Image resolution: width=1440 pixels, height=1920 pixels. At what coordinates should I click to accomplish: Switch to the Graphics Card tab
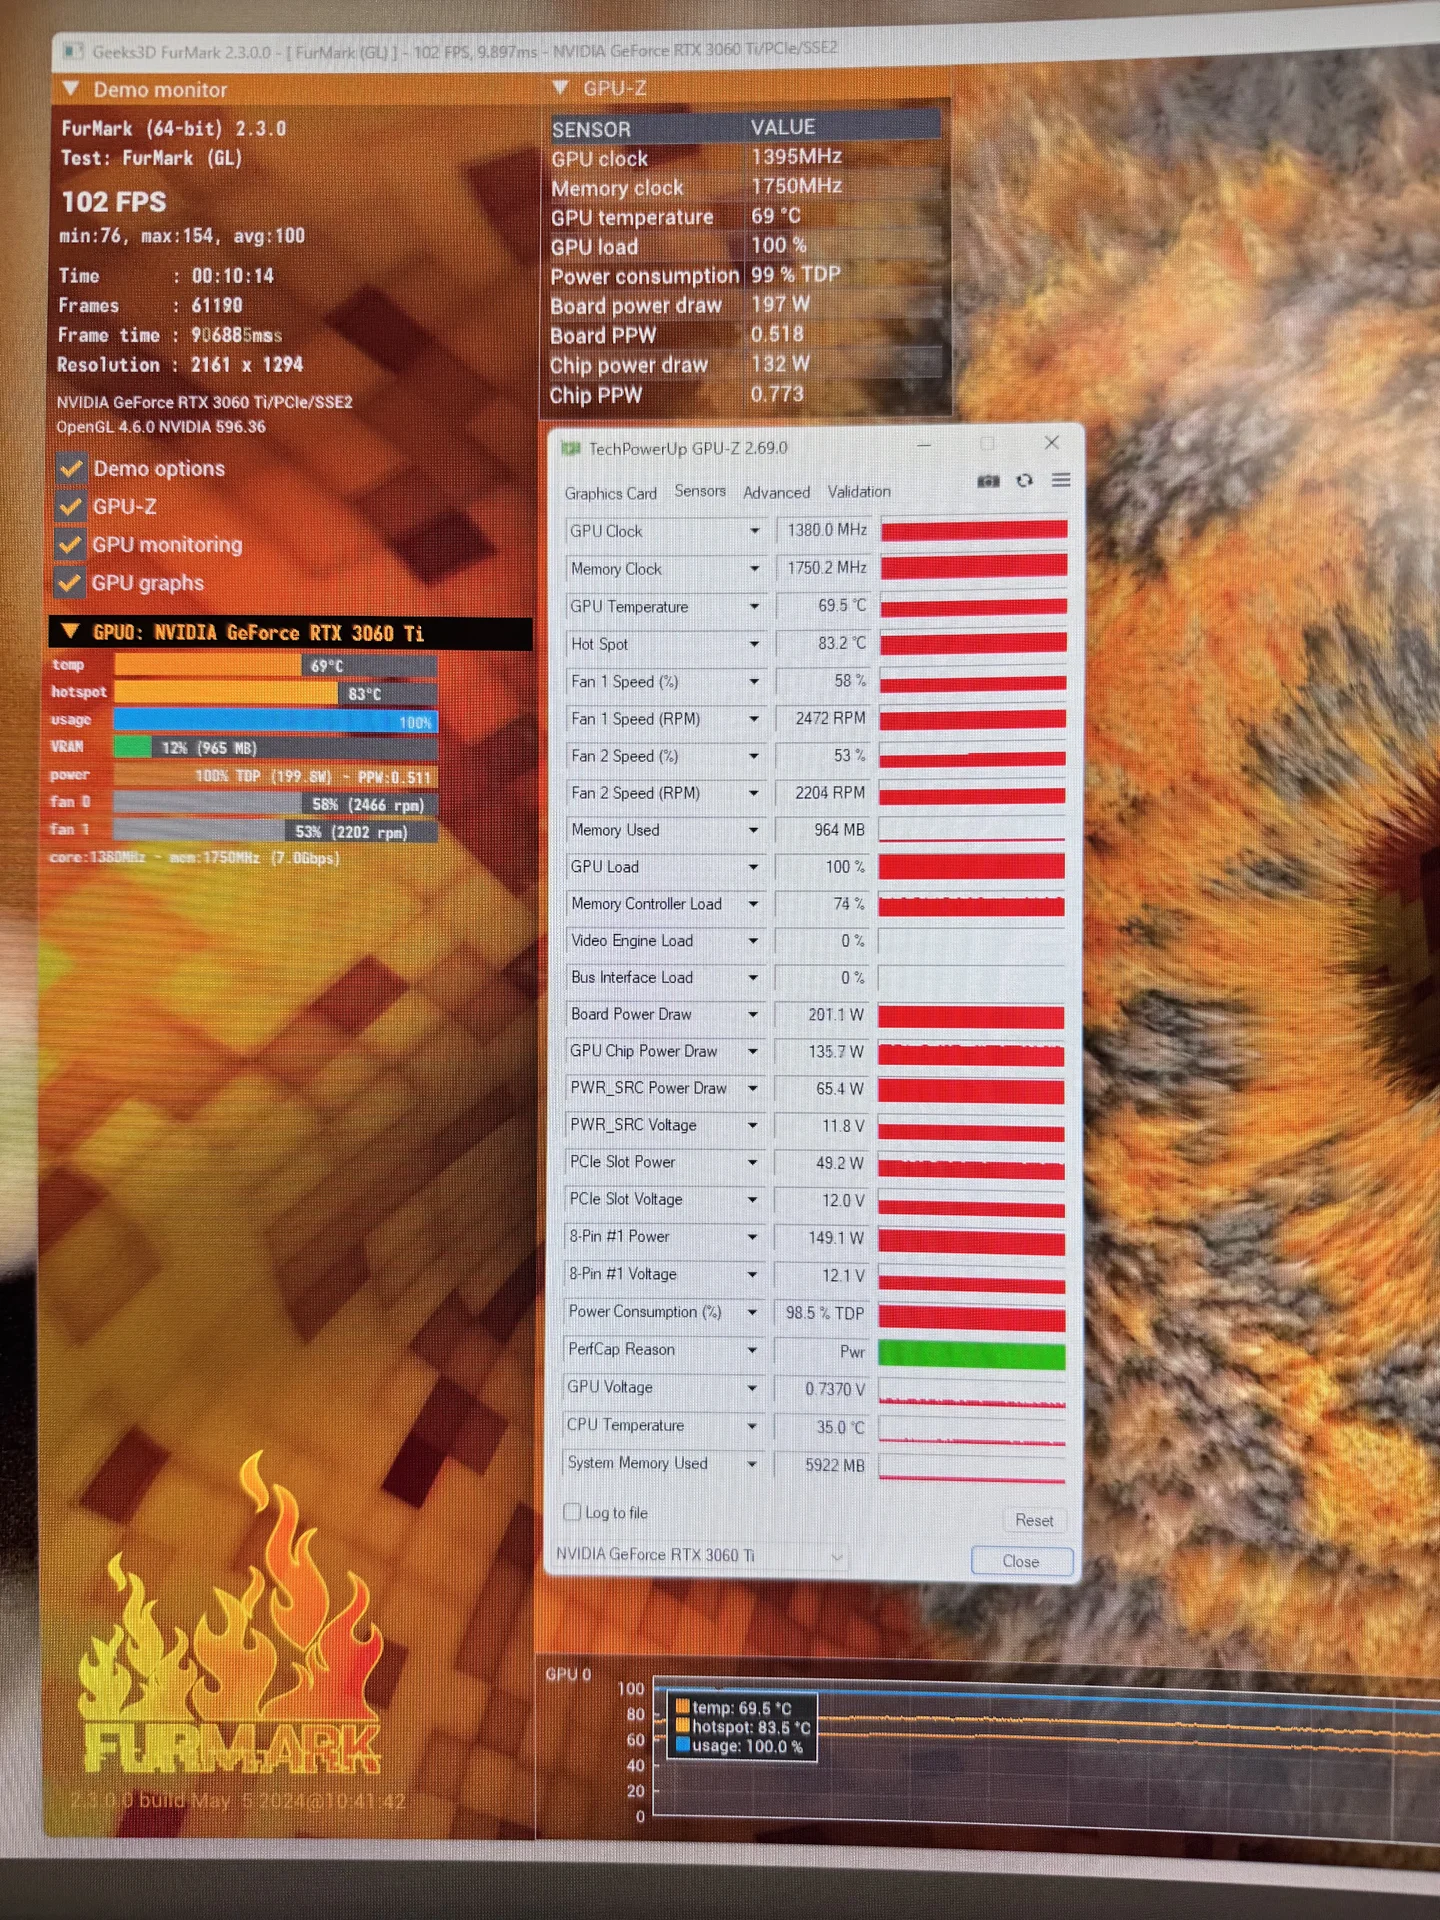pyautogui.click(x=611, y=493)
